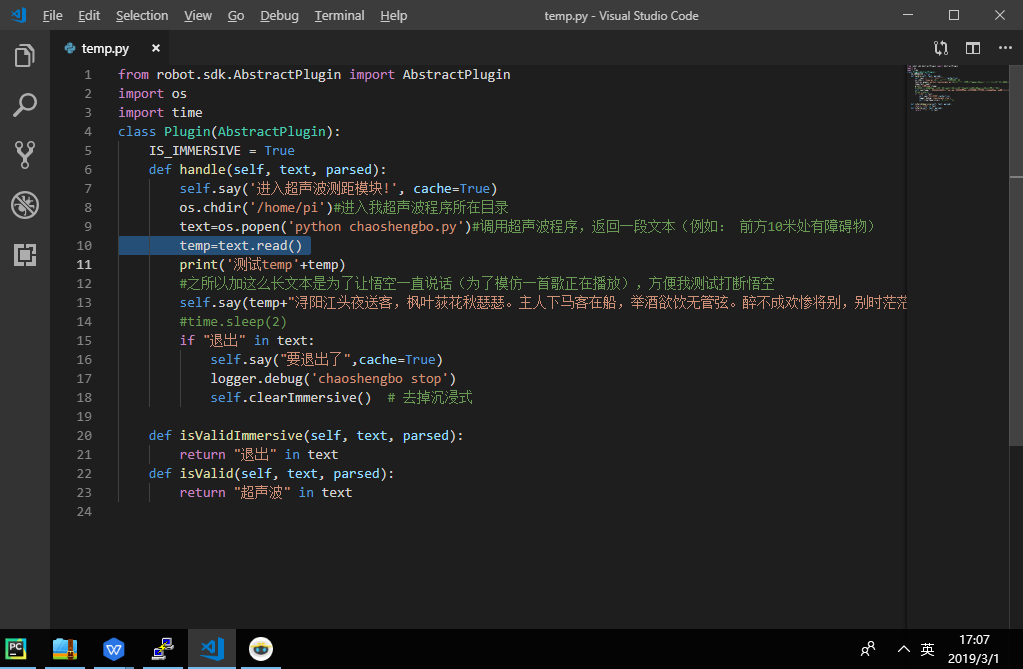Split the editor using the split icon
This screenshot has height=669, width=1023.
(972, 47)
